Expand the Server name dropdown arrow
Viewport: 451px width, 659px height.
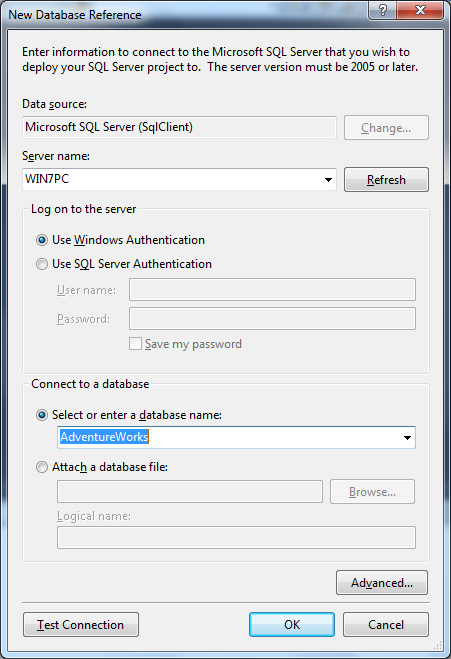[328, 180]
